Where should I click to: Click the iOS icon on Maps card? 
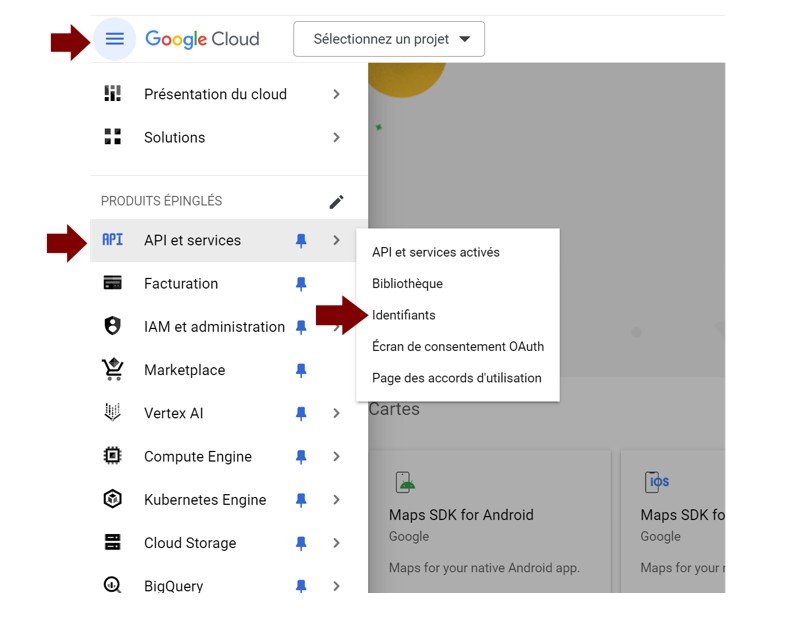click(x=657, y=481)
